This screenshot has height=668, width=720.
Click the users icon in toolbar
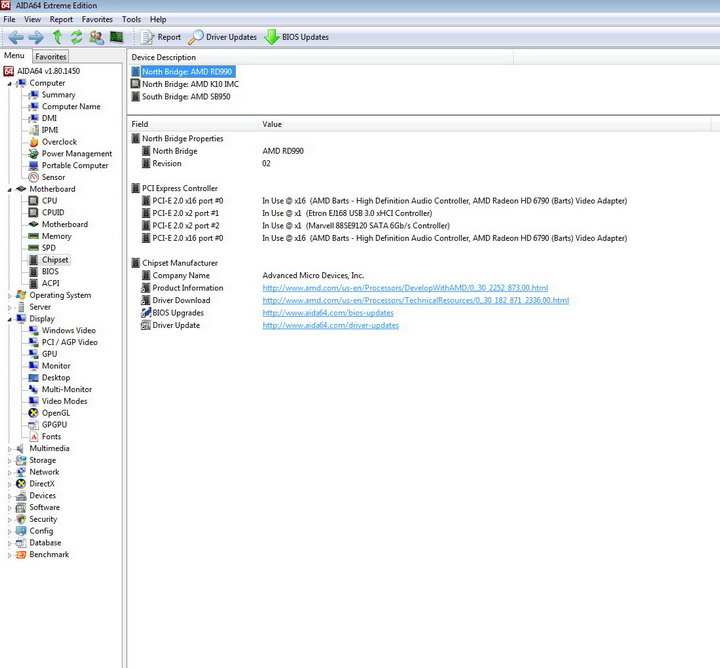click(x=96, y=37)
